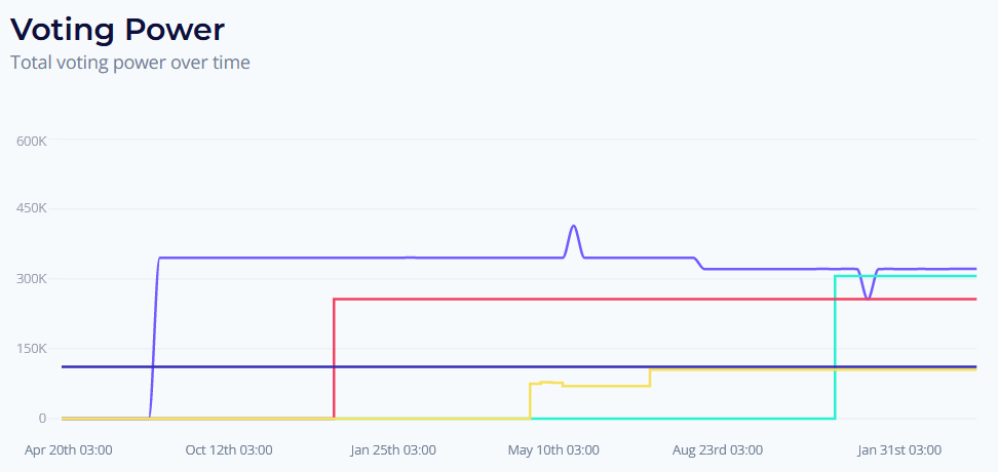
Task: Click the purple line peak above 400K
Action: (573, 226)
